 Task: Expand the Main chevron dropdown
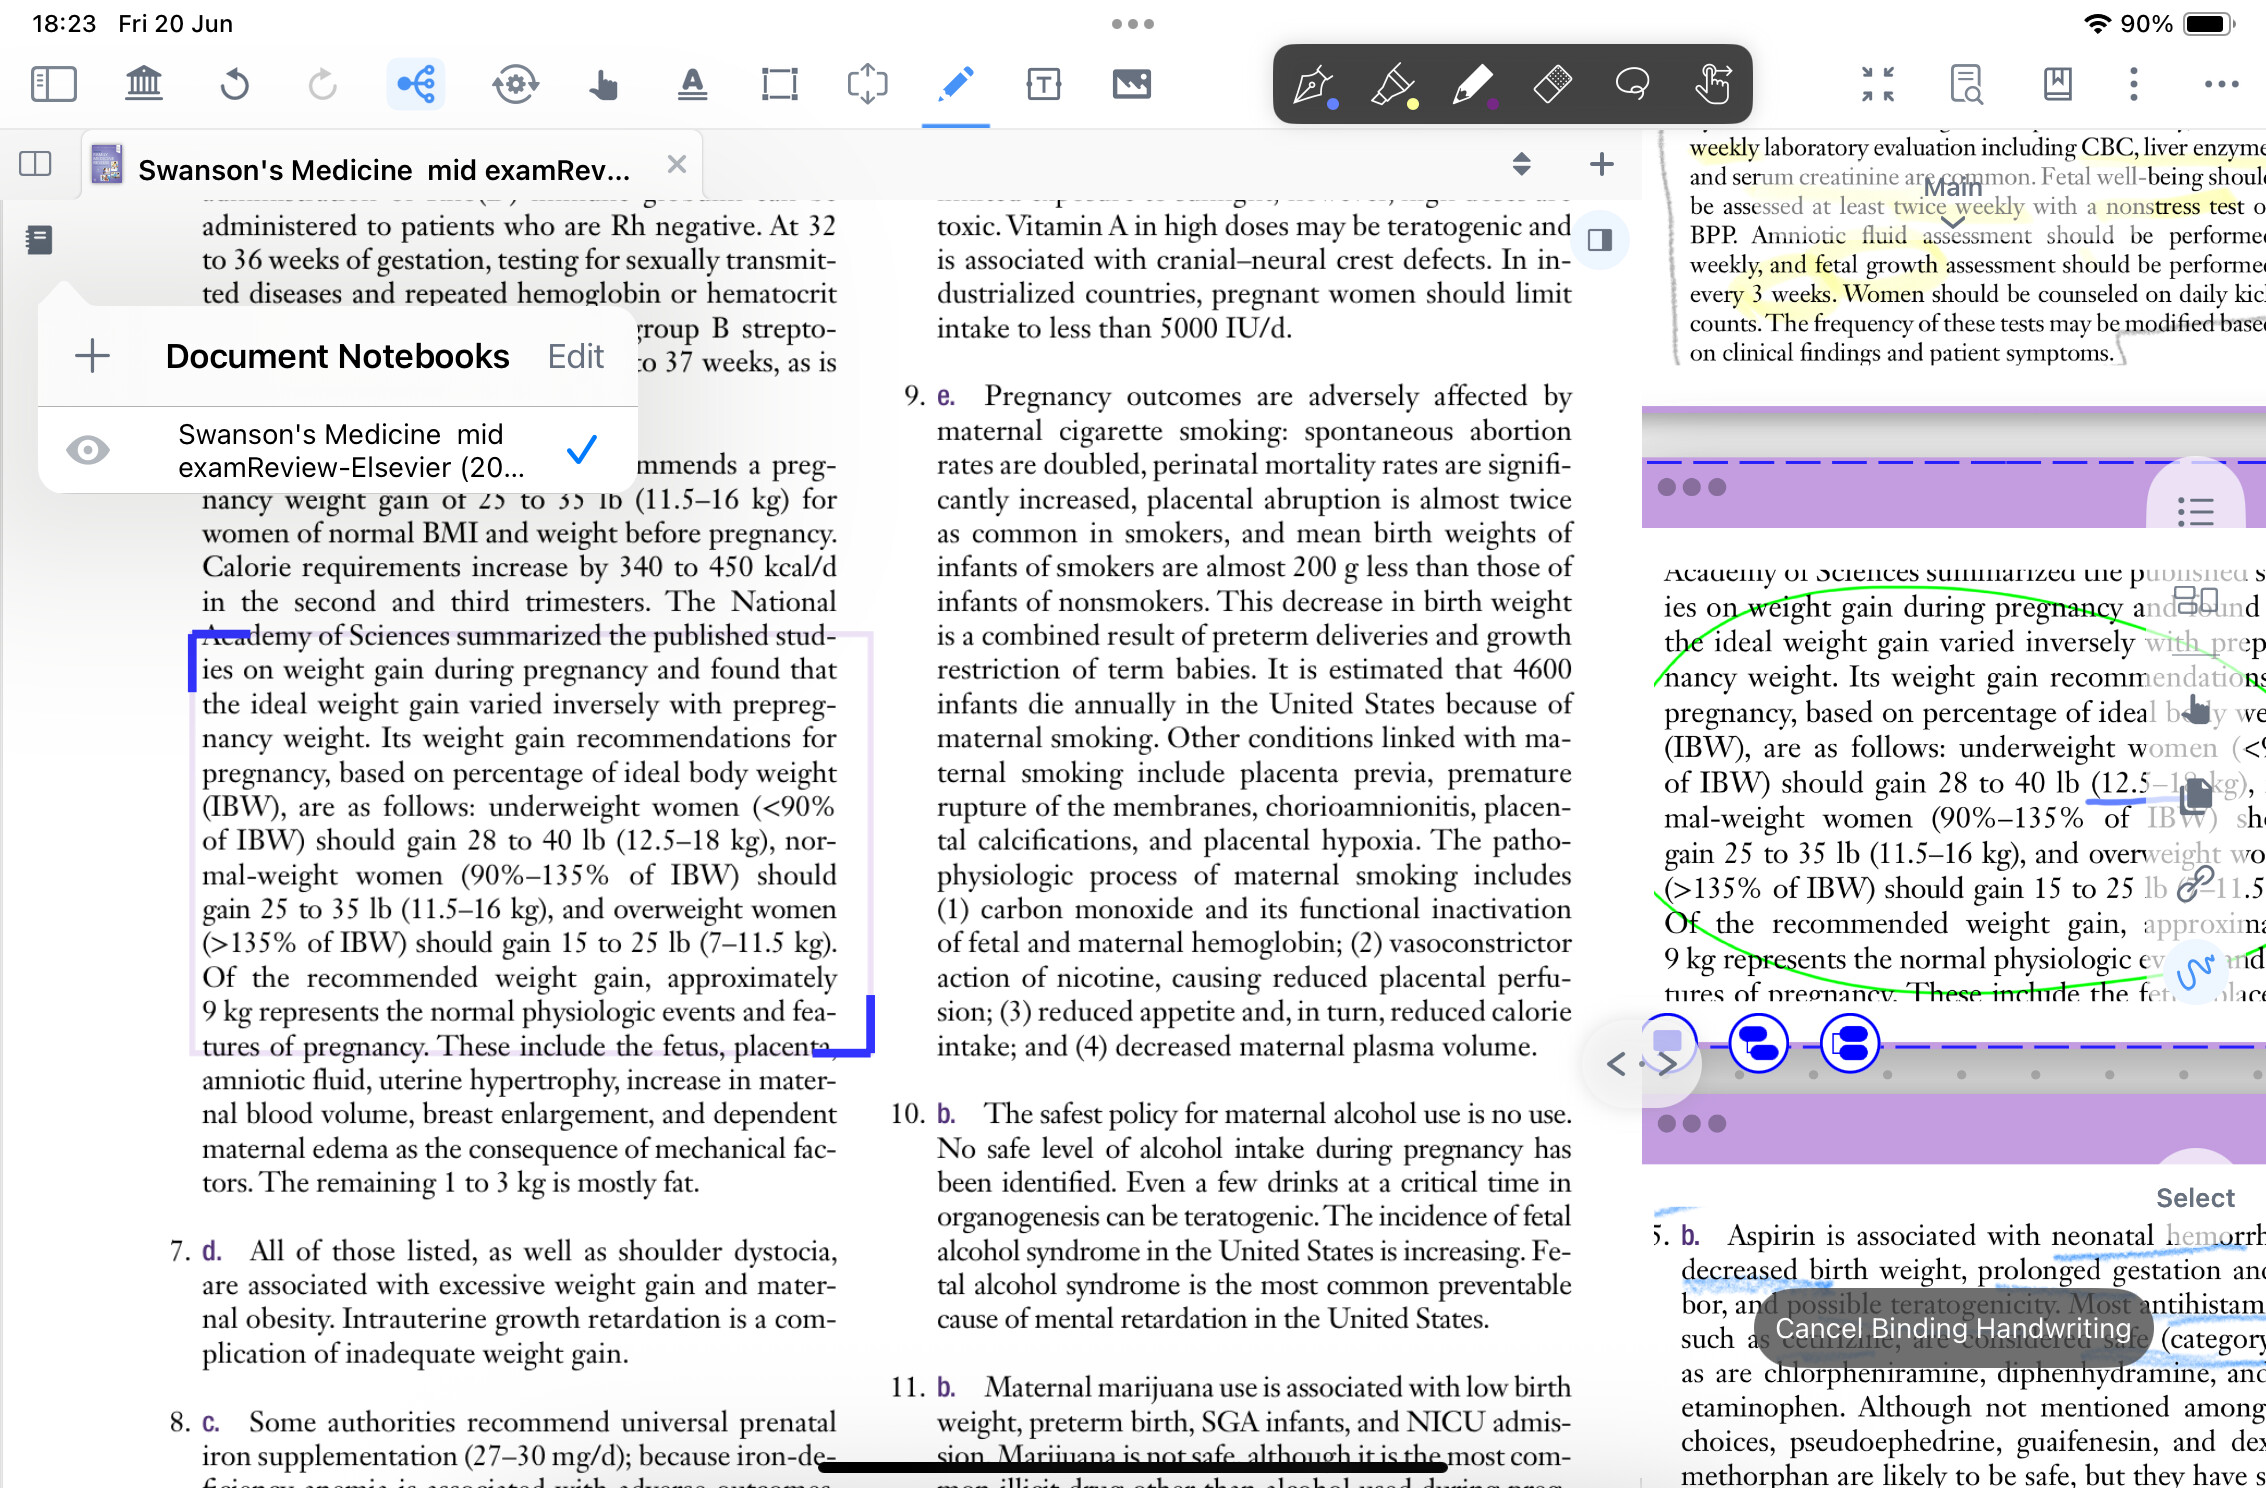coord(1952,222)
